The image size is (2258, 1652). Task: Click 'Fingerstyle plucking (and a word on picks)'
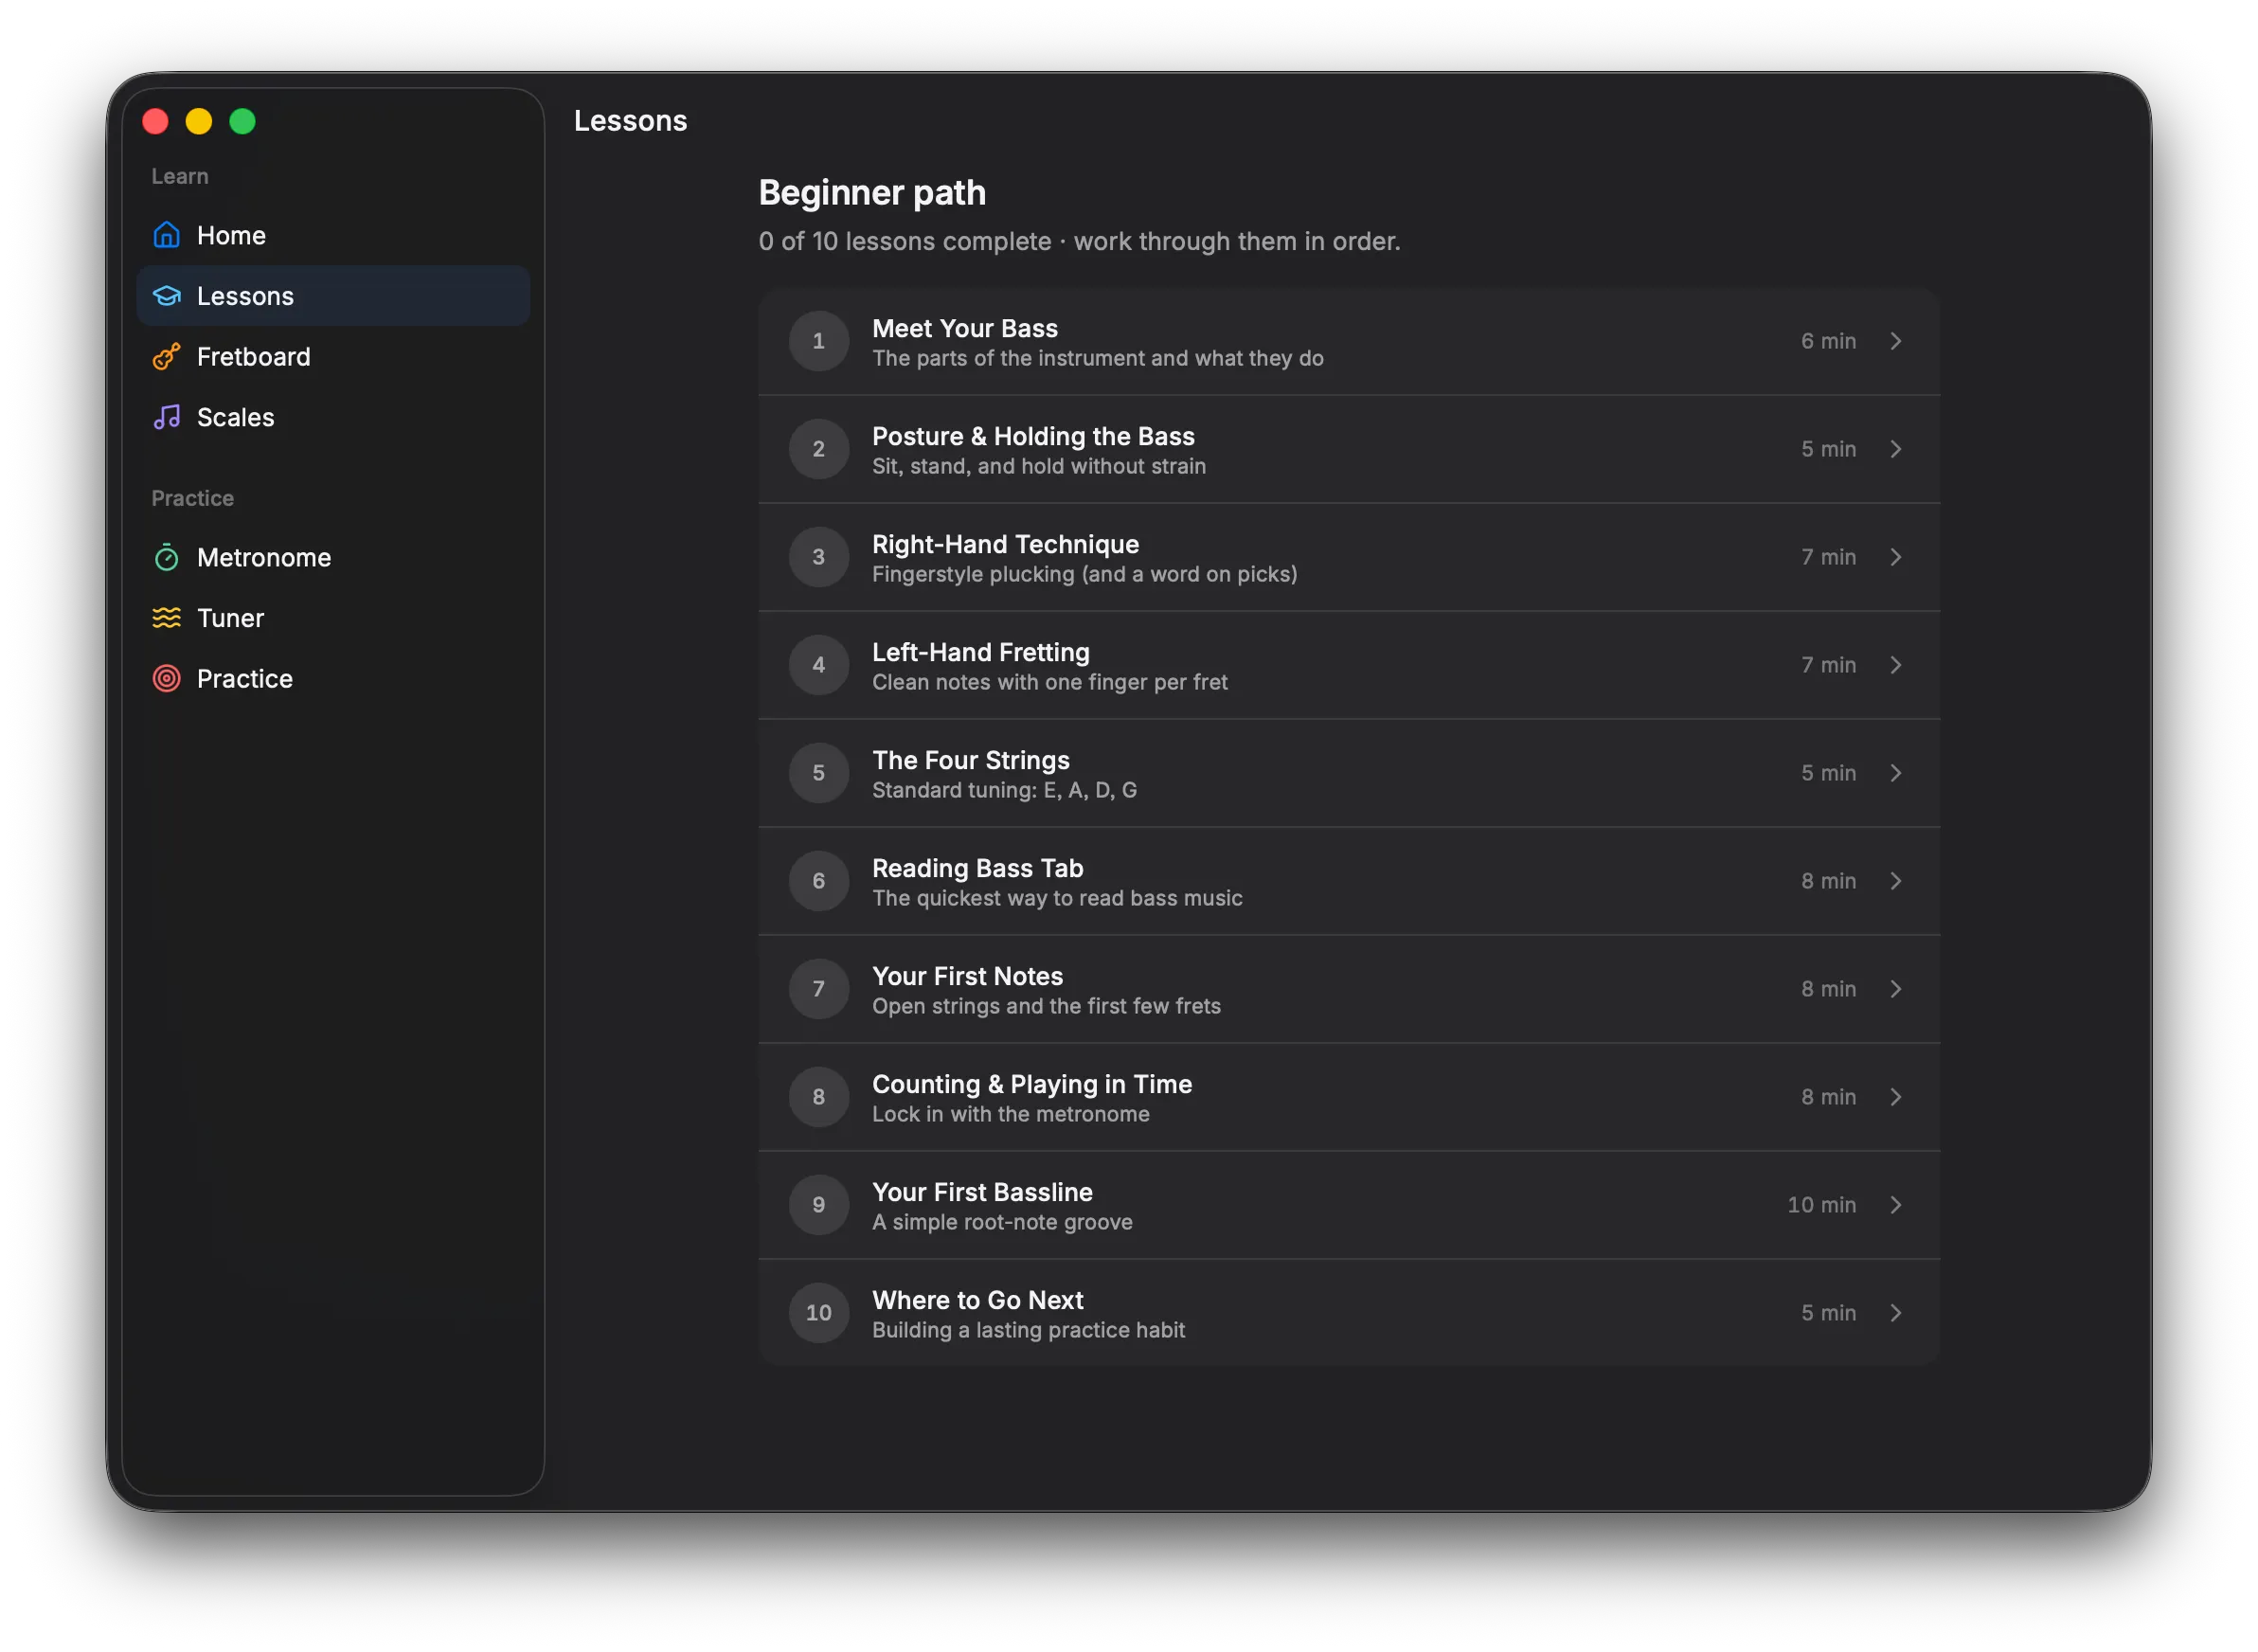(x=1085, y=574)
